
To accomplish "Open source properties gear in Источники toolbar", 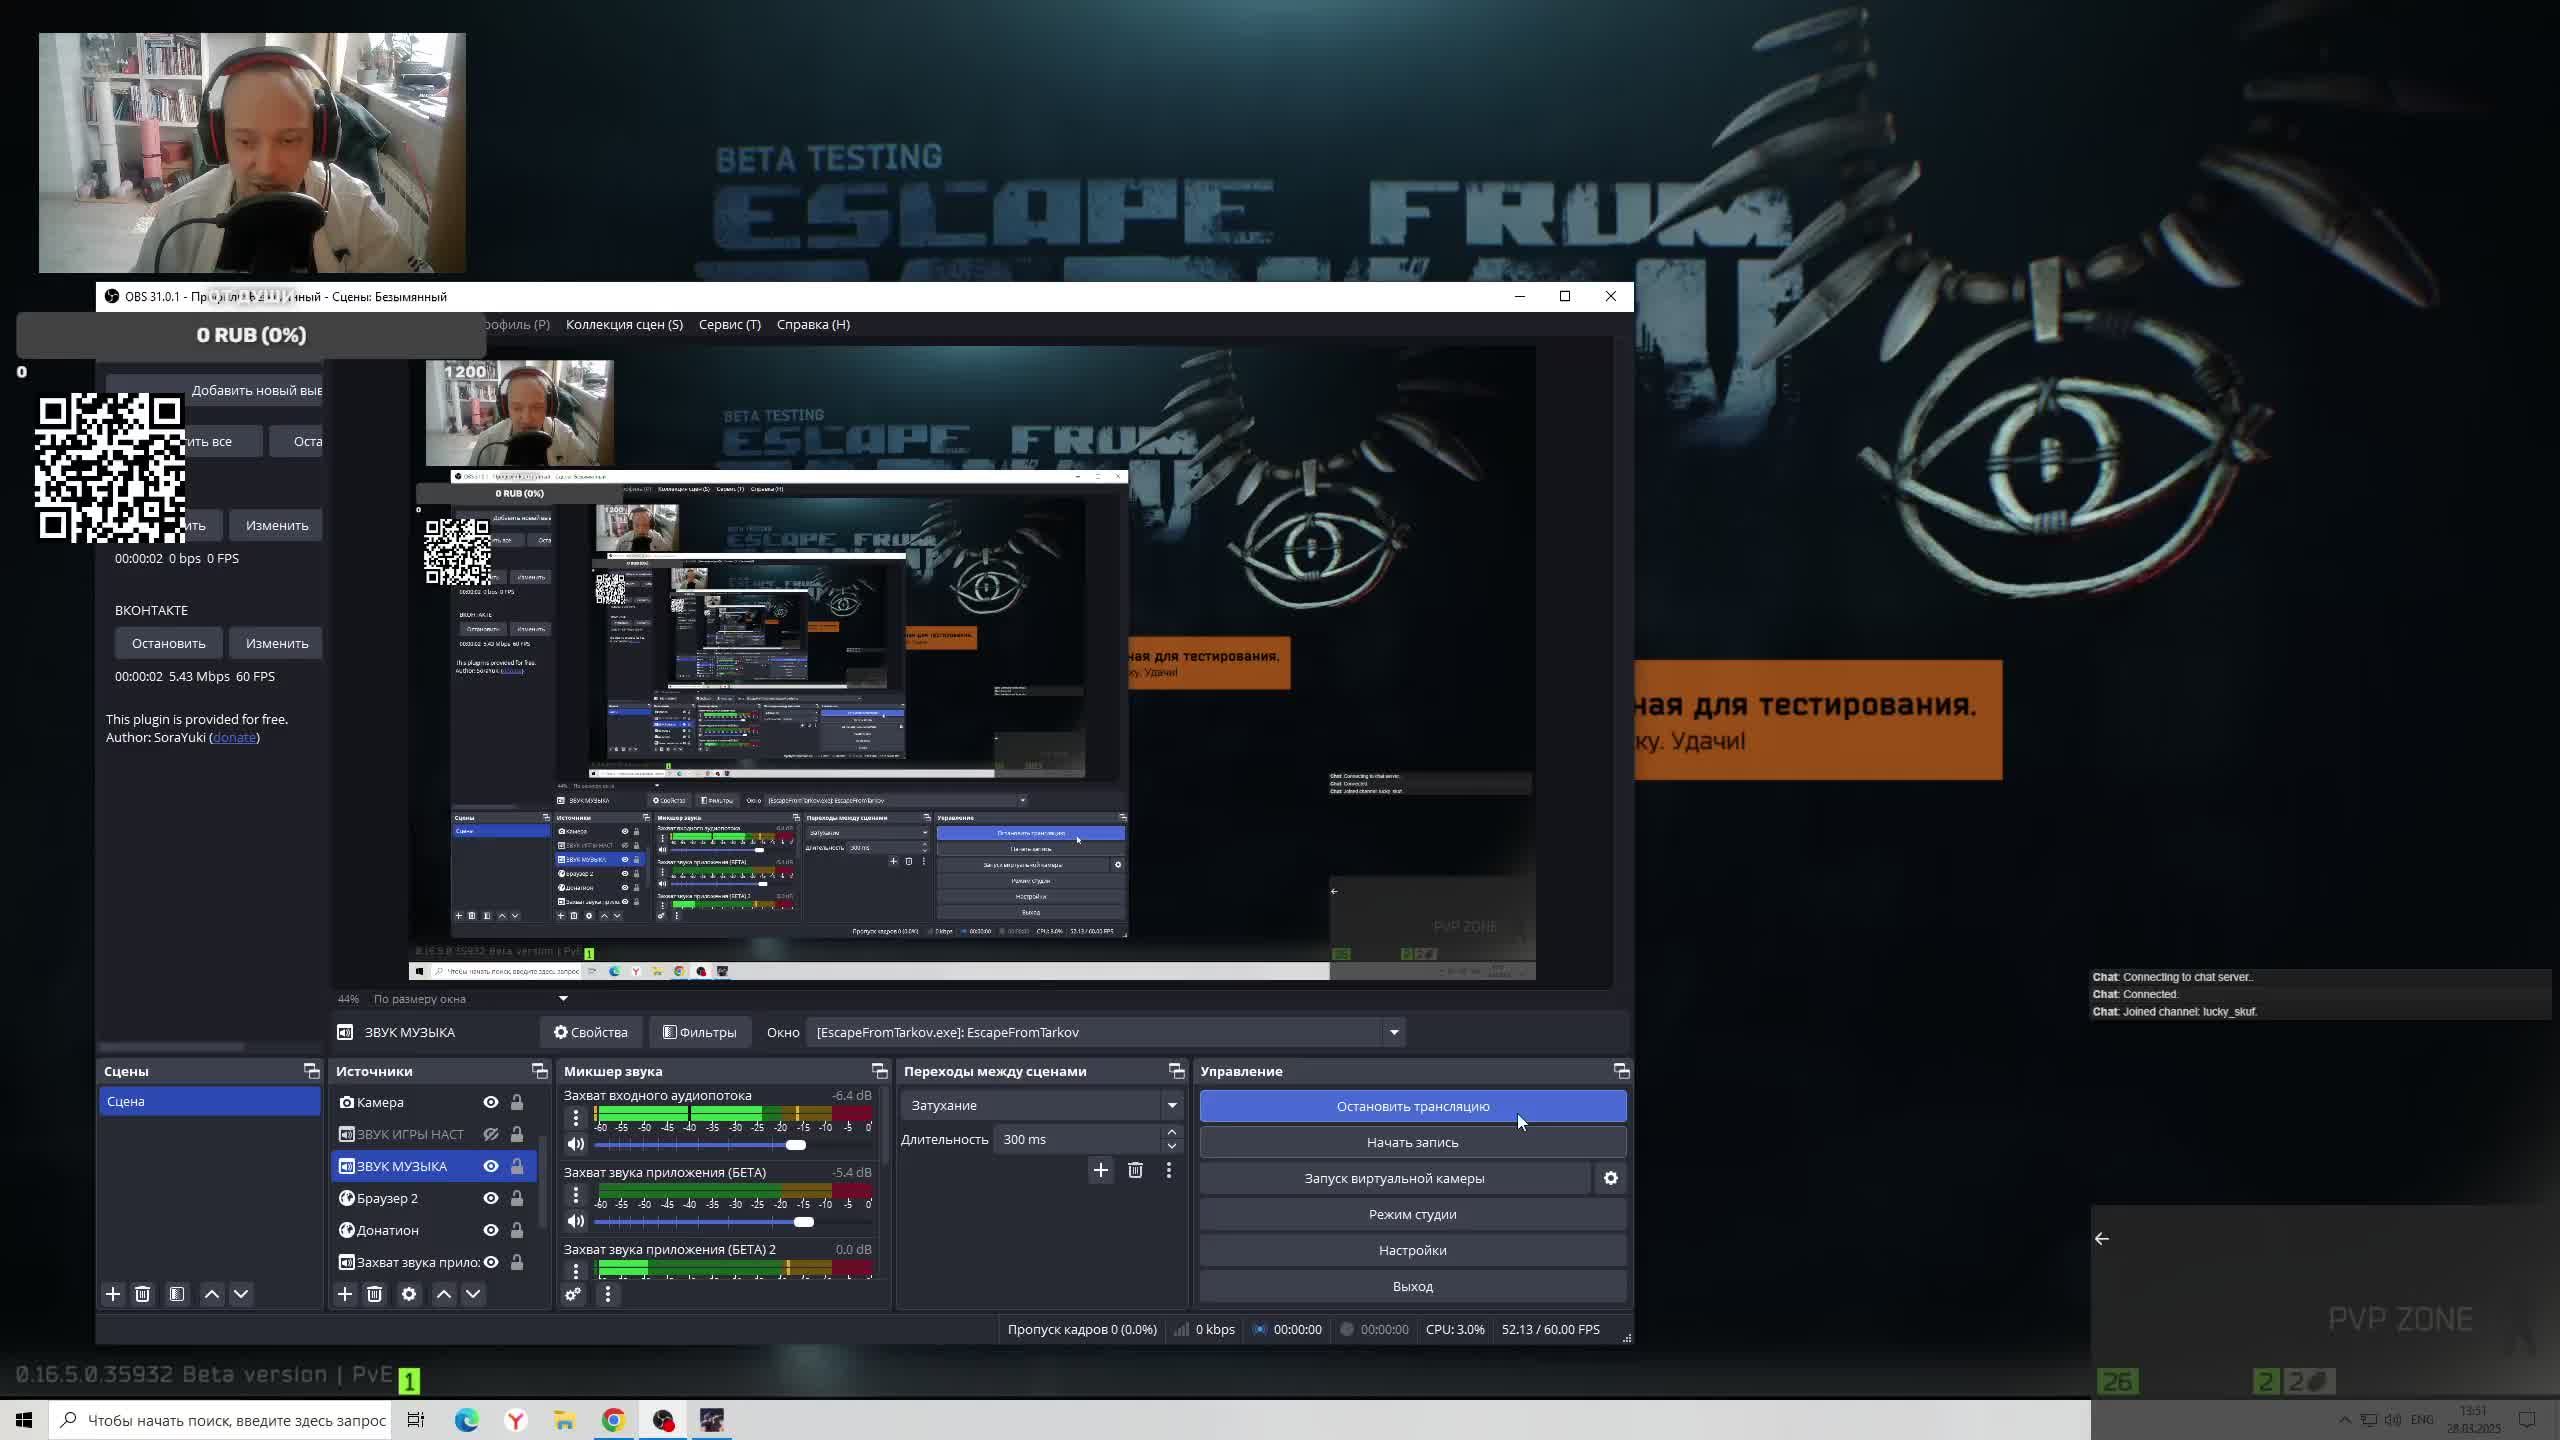I will [409, 1294].
